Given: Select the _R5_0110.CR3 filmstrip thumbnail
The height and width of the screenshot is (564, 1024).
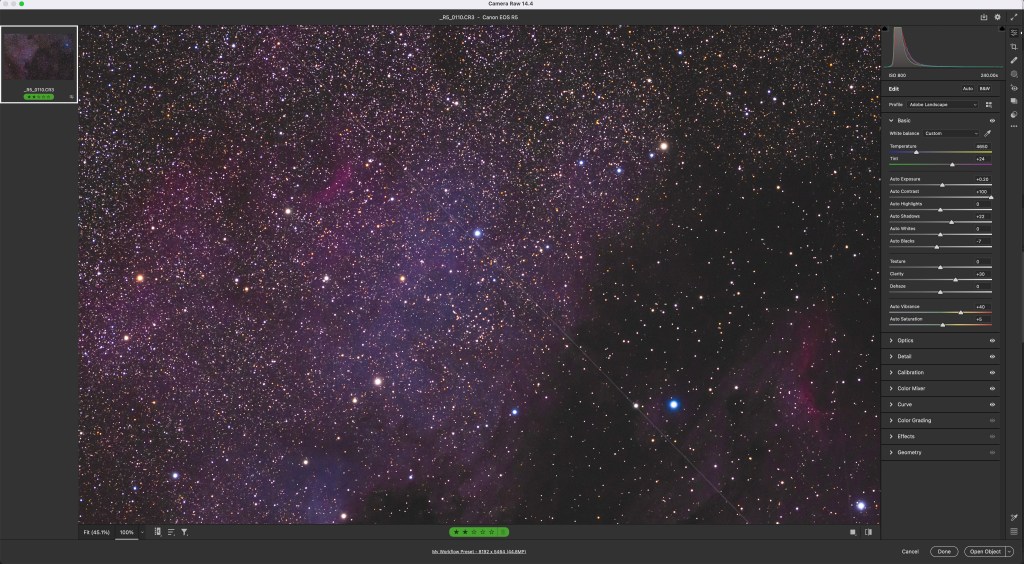Looking at the screenshot, I should point(39,57).
